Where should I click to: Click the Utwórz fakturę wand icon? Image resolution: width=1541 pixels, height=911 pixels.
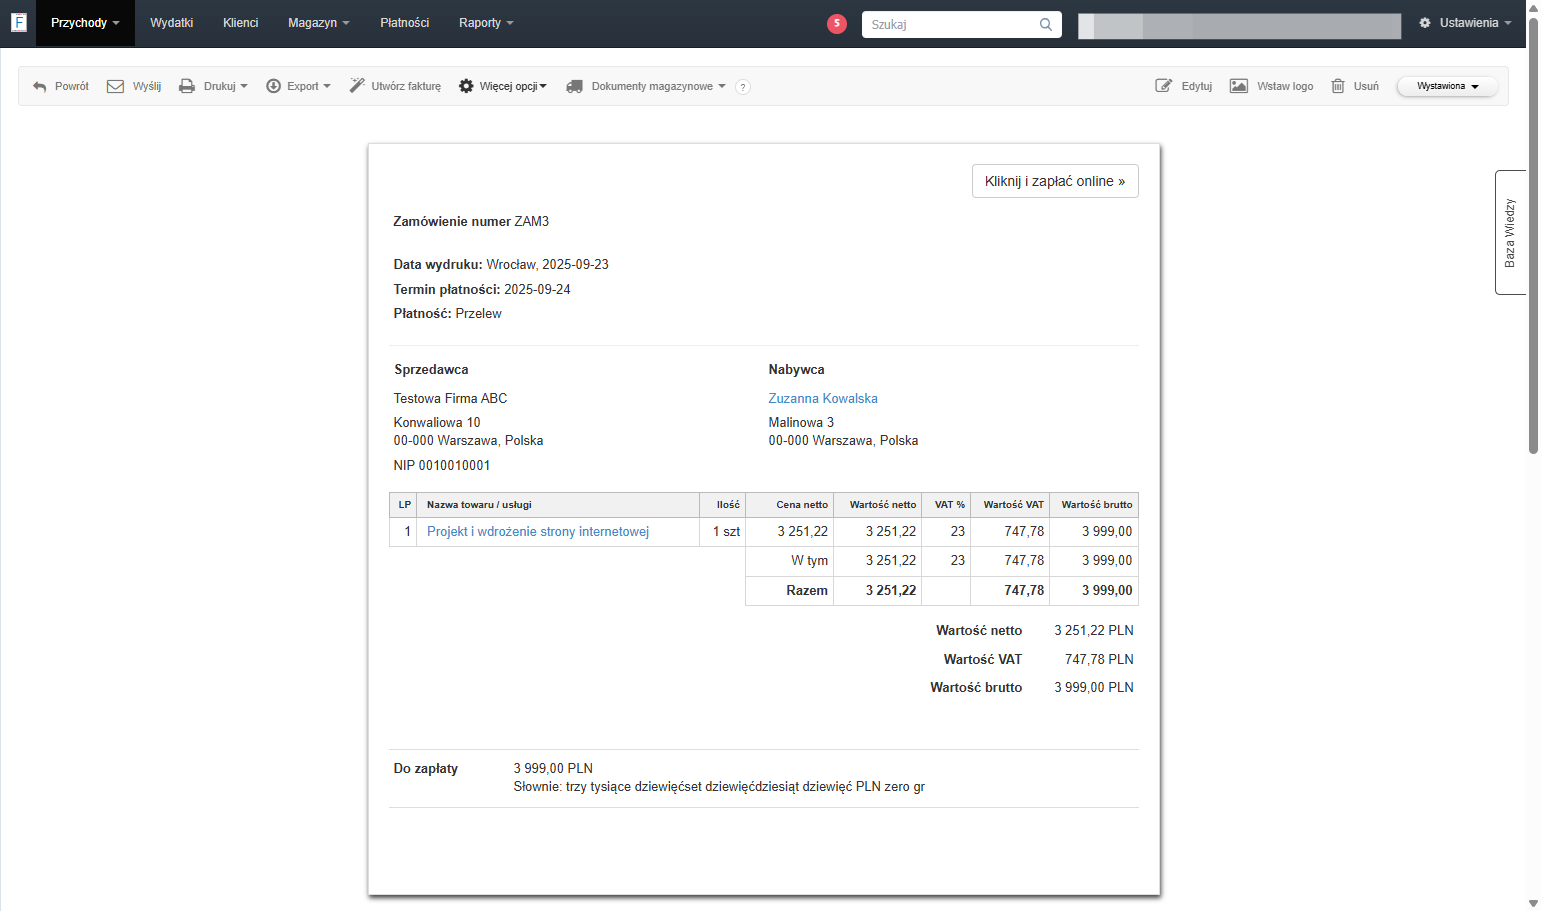coord(357,86)
